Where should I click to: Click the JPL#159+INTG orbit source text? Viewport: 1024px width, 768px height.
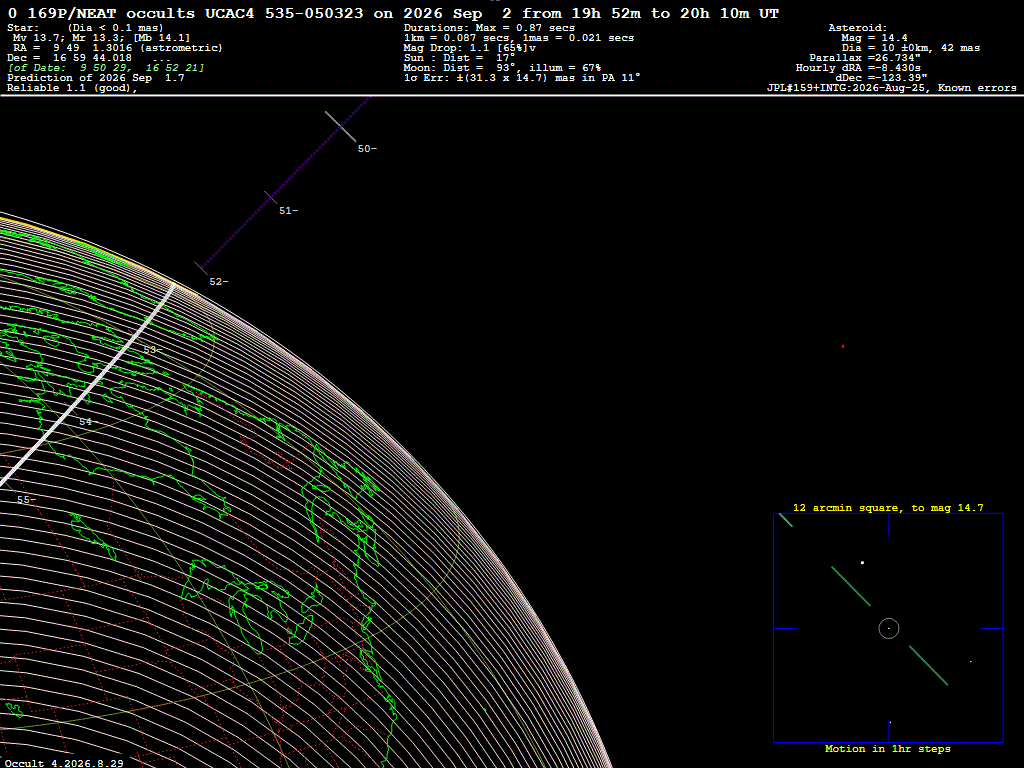(891, 88)
